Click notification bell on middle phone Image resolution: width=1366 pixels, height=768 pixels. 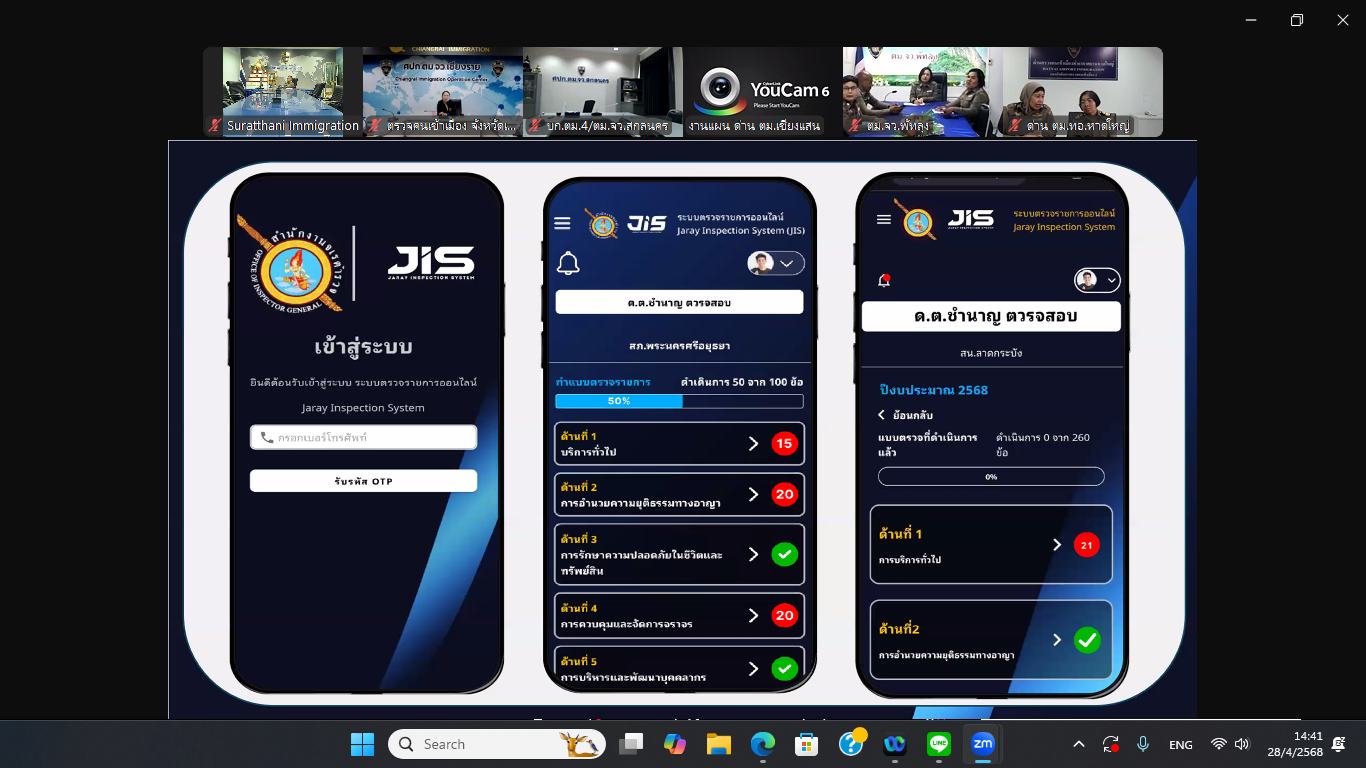(568, 264)
